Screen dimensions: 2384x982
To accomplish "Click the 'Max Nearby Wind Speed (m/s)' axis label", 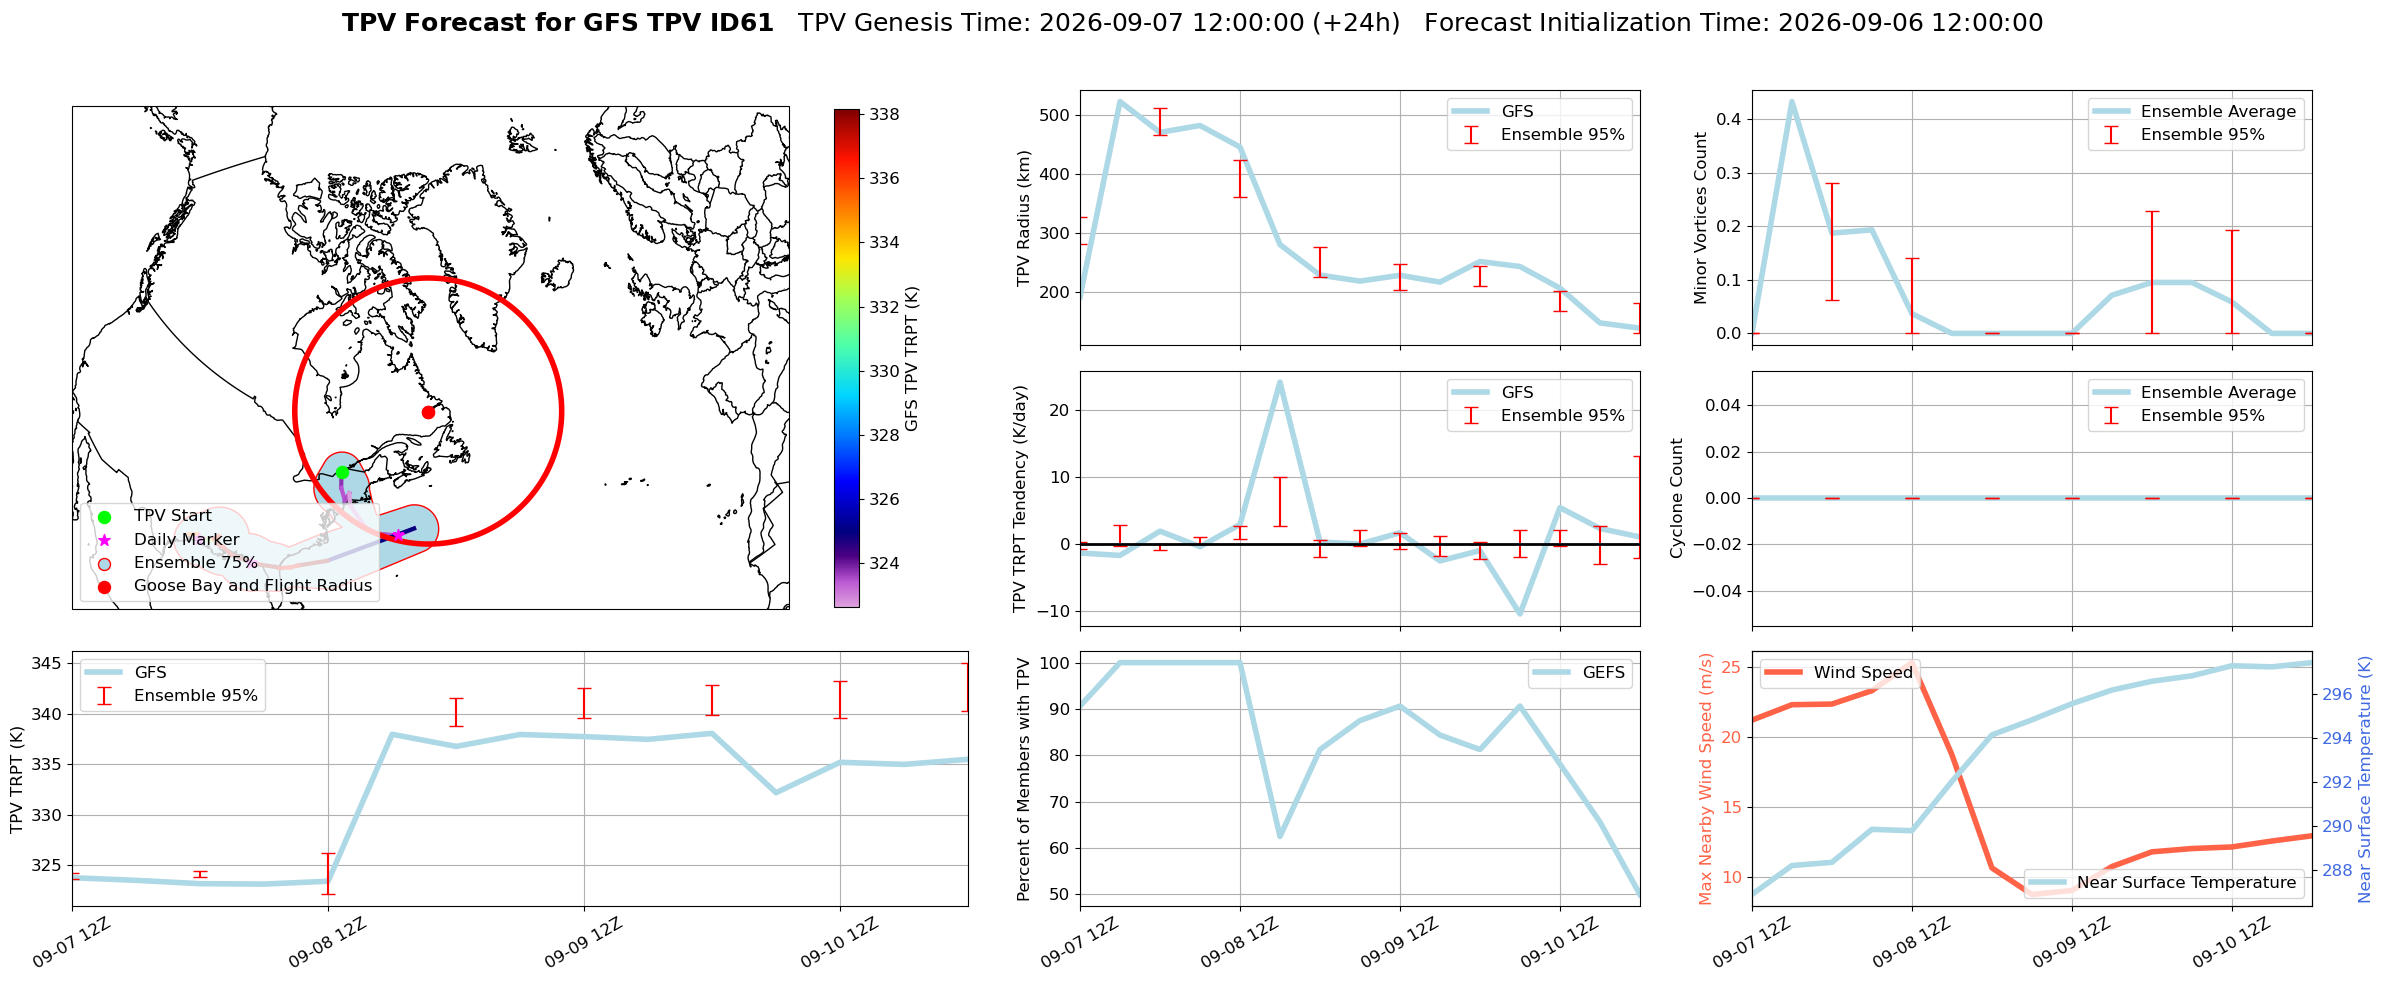I will (1705, 780).
